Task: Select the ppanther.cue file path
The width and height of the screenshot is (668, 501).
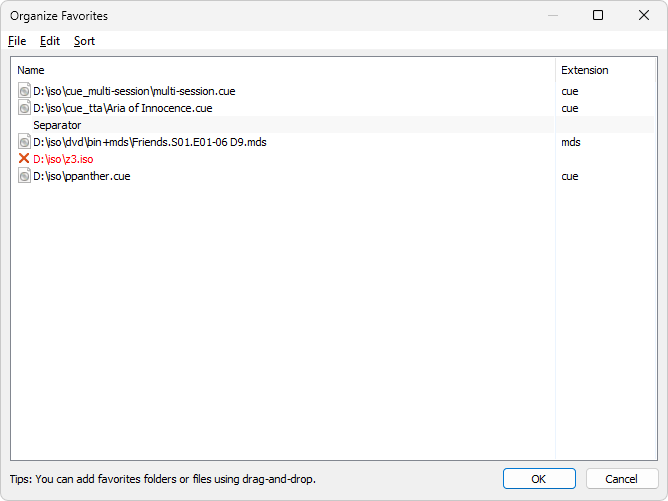Action: (82, 176)
